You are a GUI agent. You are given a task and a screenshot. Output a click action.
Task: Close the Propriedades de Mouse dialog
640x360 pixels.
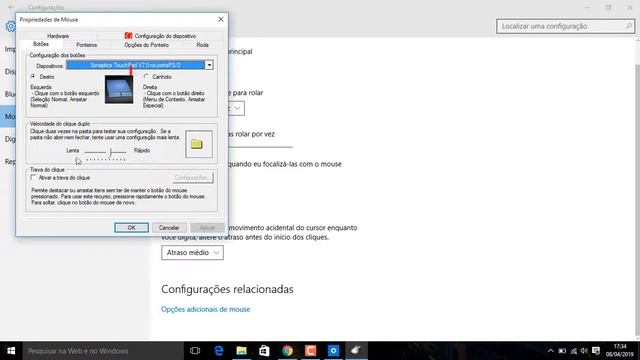pos(221,19)
